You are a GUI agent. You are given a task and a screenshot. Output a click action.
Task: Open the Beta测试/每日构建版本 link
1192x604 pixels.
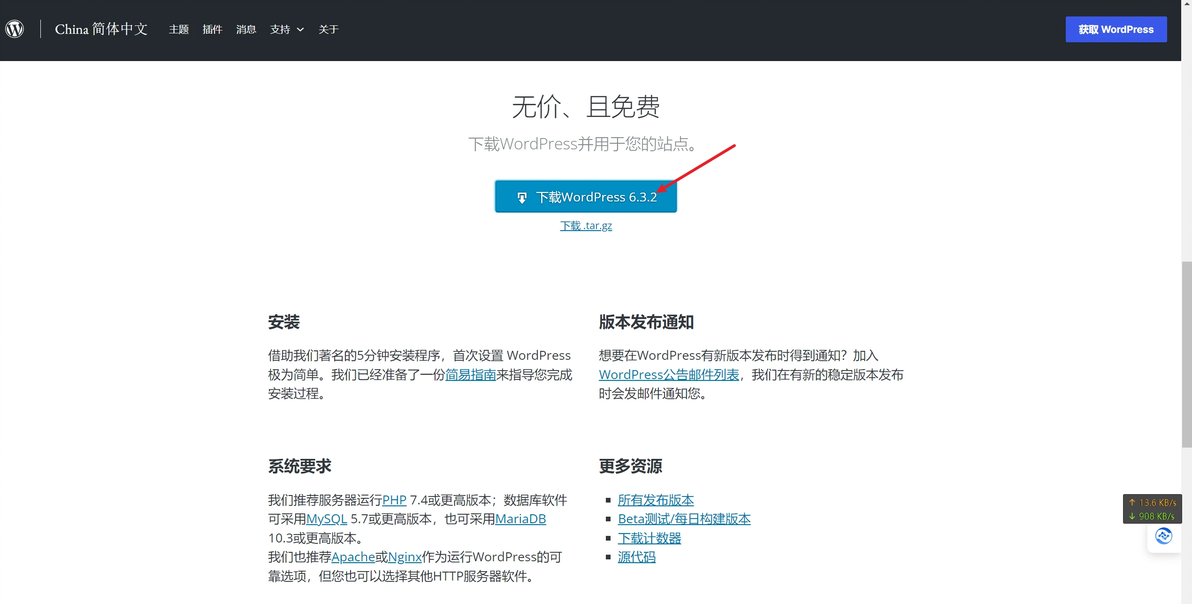[x=684, y=519]
